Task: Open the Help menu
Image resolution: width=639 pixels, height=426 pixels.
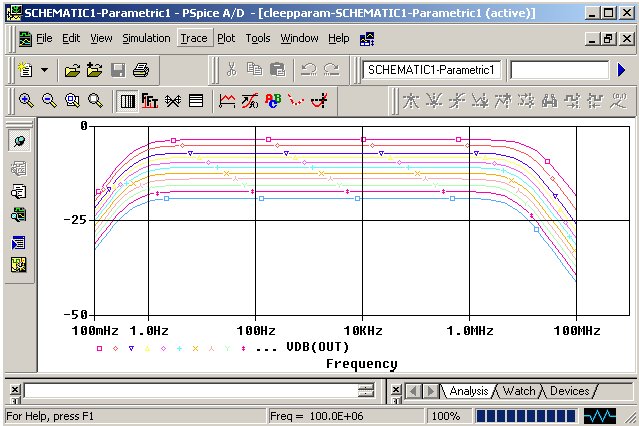Action: pyautogui.click(x=339, y=38)
